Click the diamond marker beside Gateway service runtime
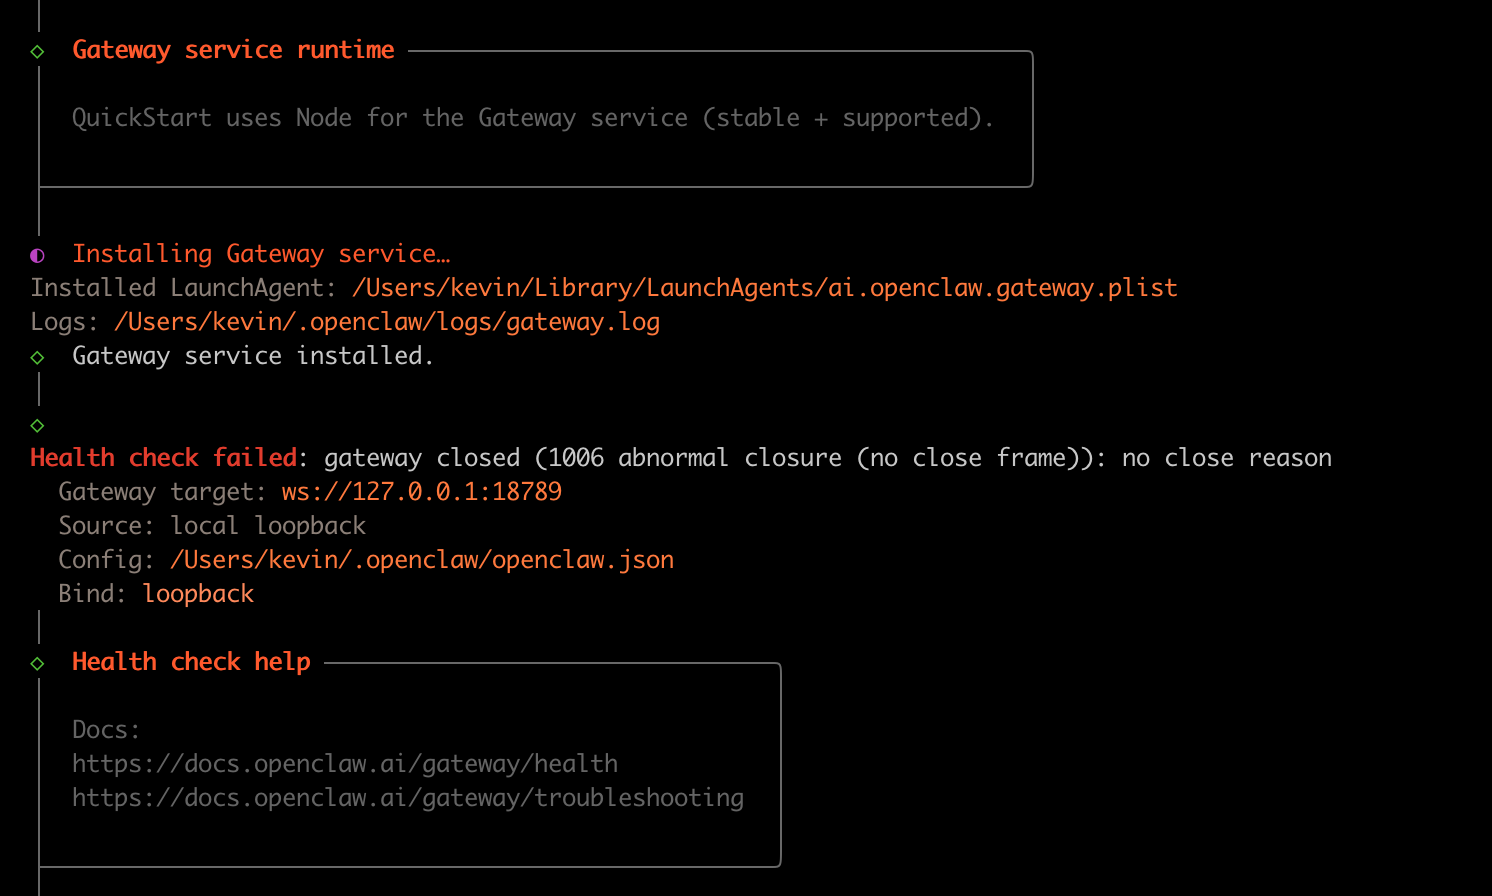The width and height of the screenshot is (1492, 896). [x=37, y=51]
